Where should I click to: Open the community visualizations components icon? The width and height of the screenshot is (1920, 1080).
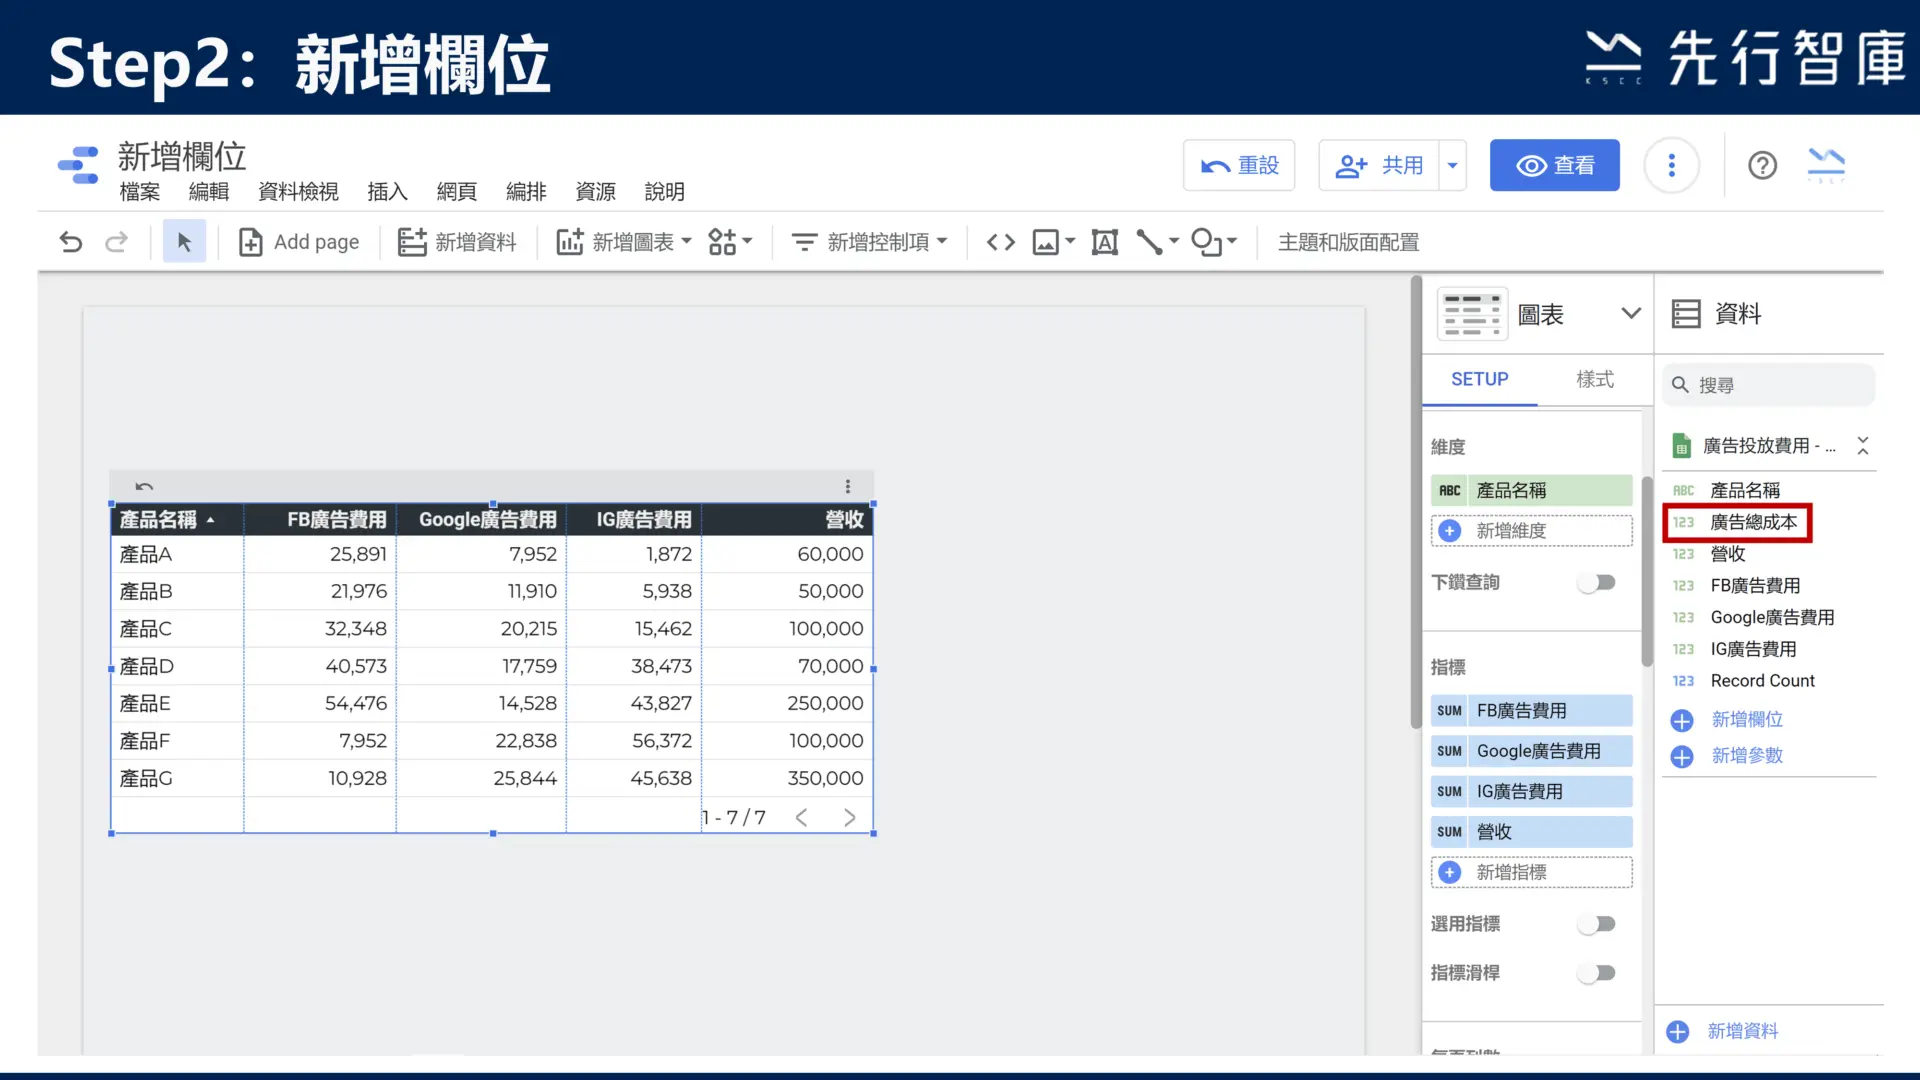pyautogui.click(x=730, y=242)
